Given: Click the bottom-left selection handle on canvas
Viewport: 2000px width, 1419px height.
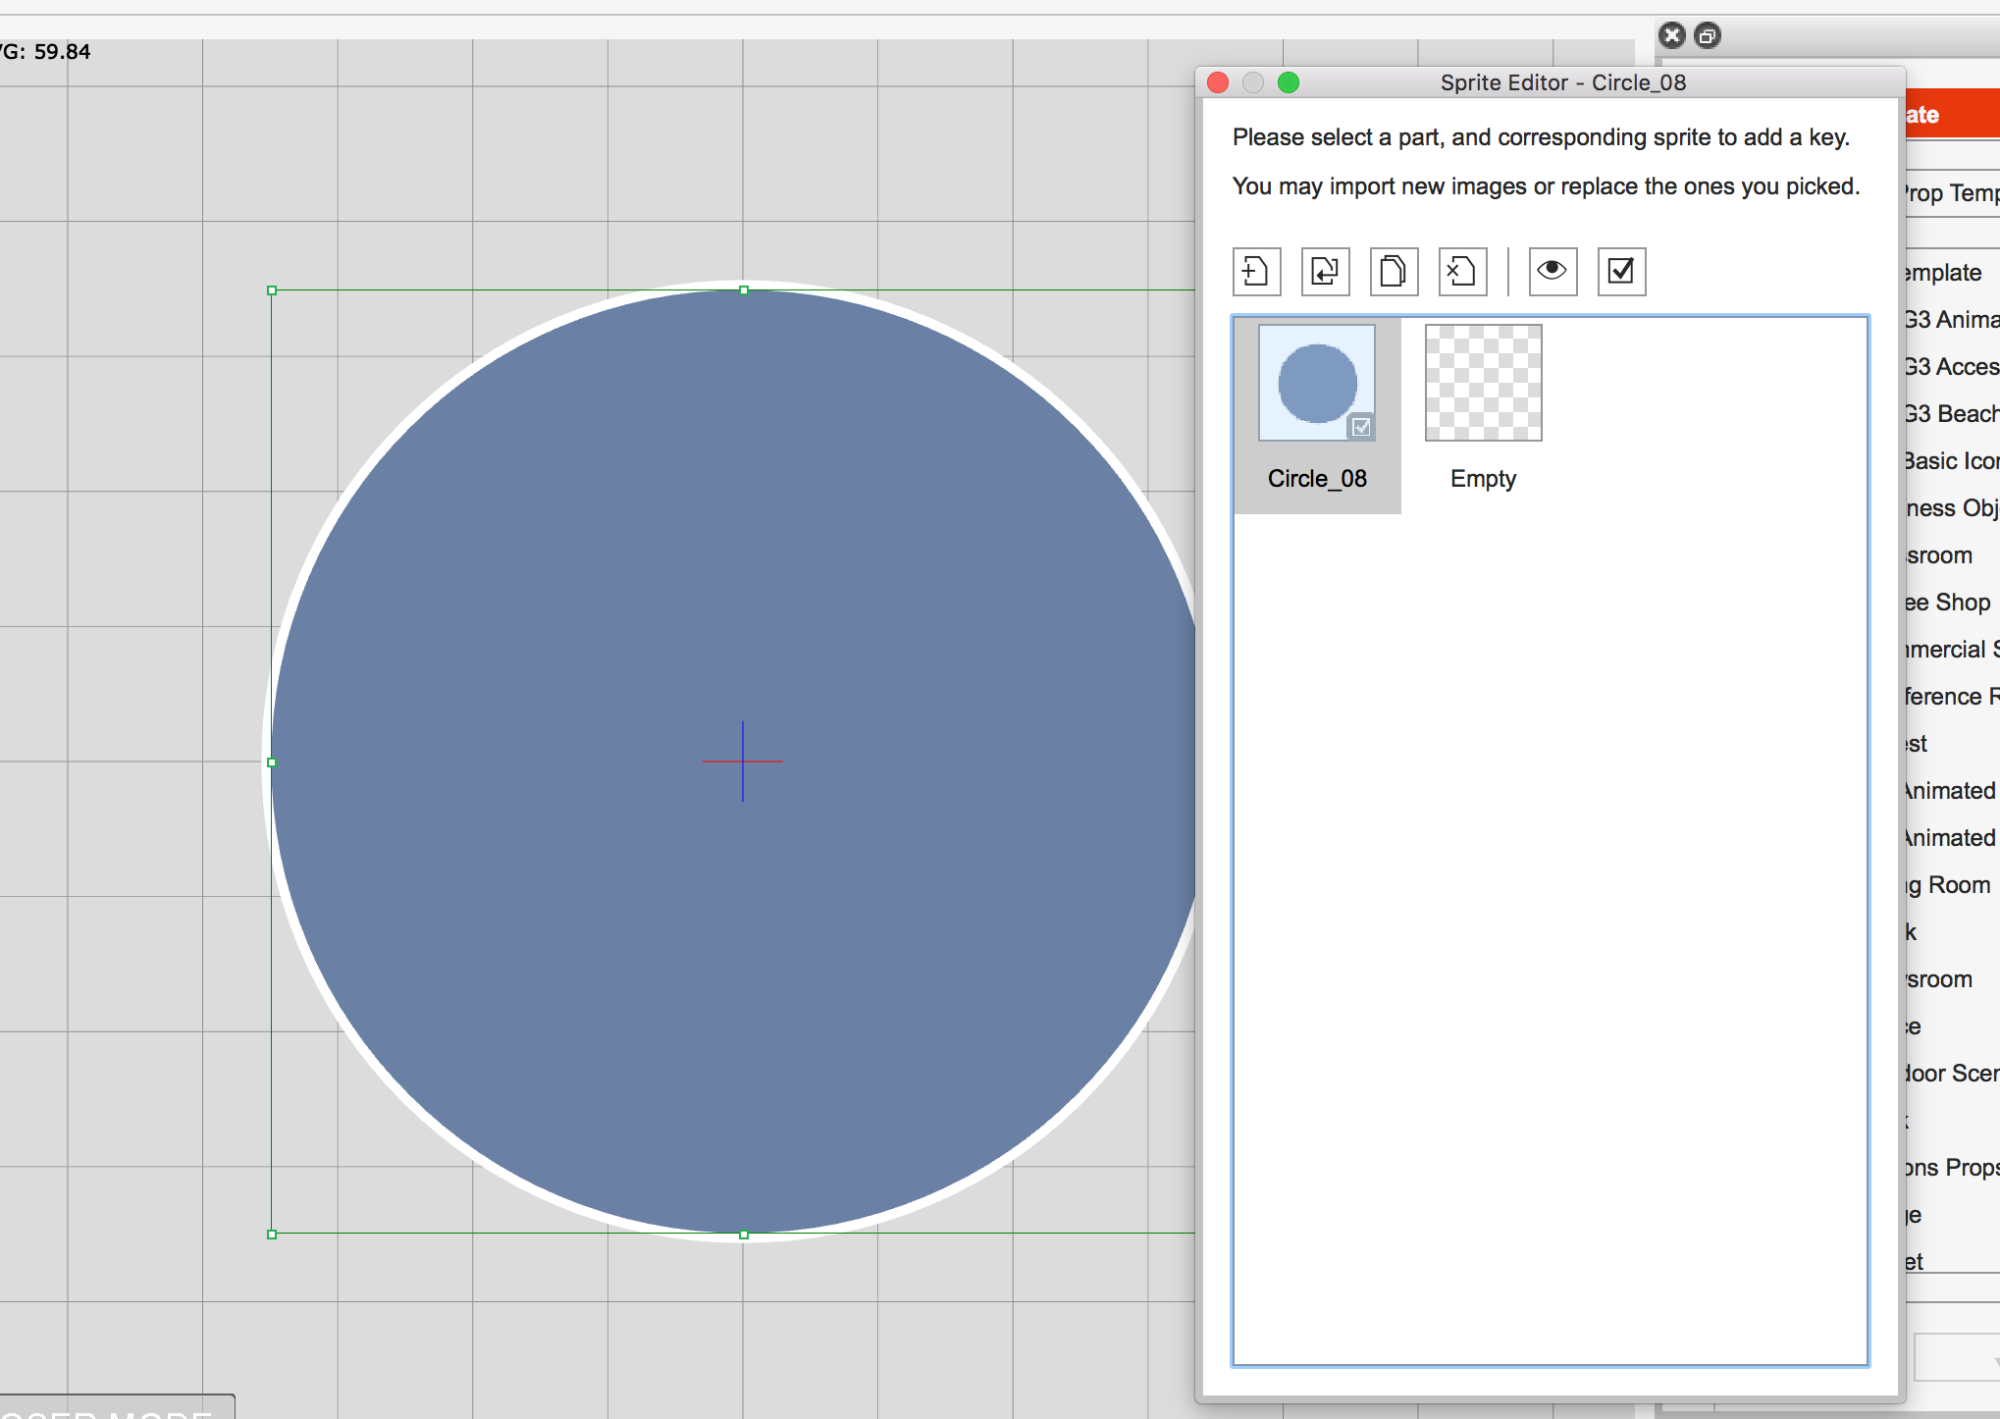Looking at the screenshot, I should click(272, 1234).
